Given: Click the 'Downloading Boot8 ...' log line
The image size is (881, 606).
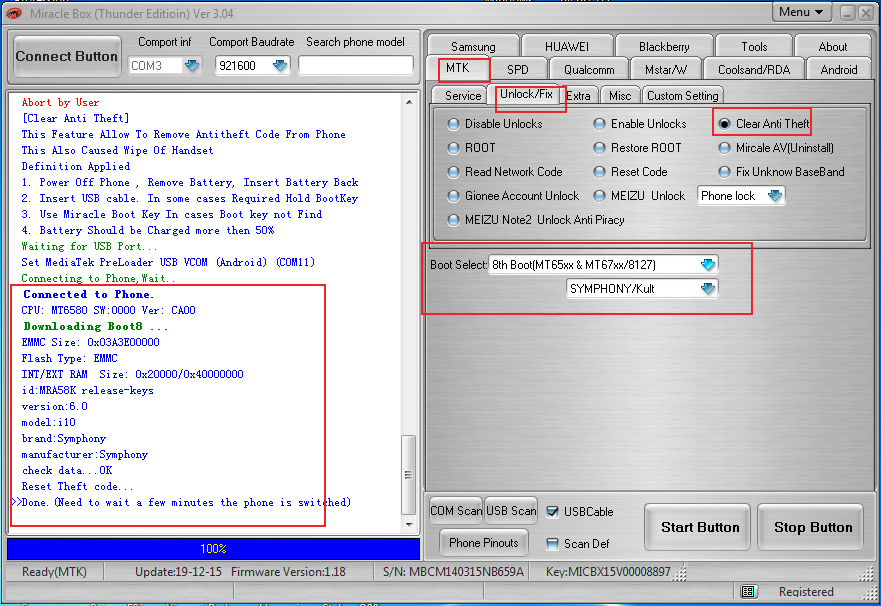Looking at the screenshot, I should [96, 326].
